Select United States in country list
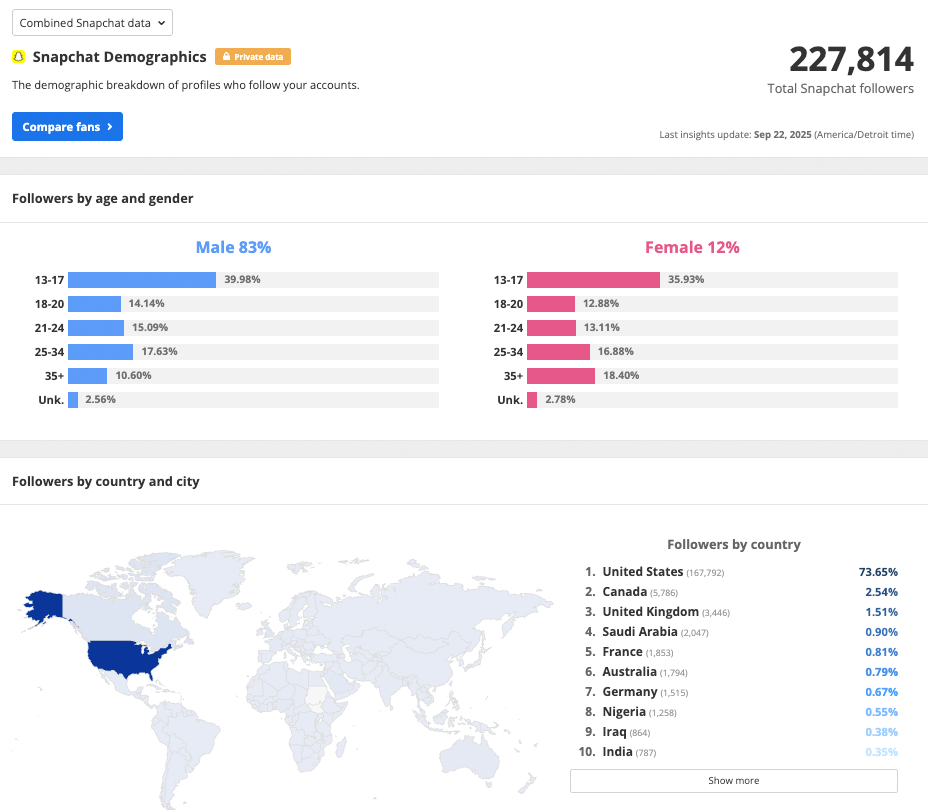Viewport: 928px width, 810px height. click(642, 572)
